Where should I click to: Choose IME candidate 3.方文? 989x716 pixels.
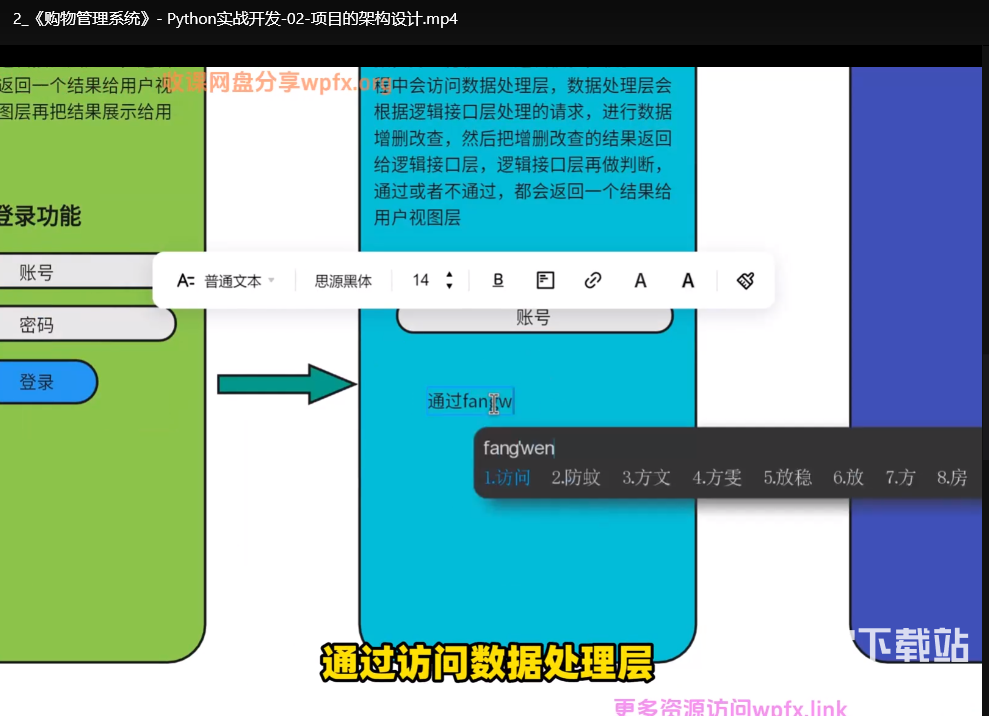(646, 478)
